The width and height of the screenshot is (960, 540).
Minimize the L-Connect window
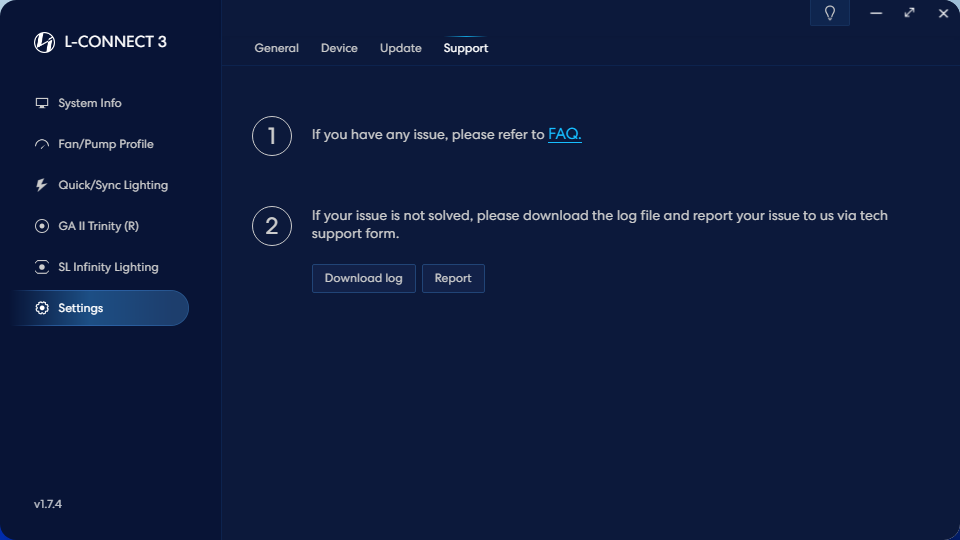876,13
